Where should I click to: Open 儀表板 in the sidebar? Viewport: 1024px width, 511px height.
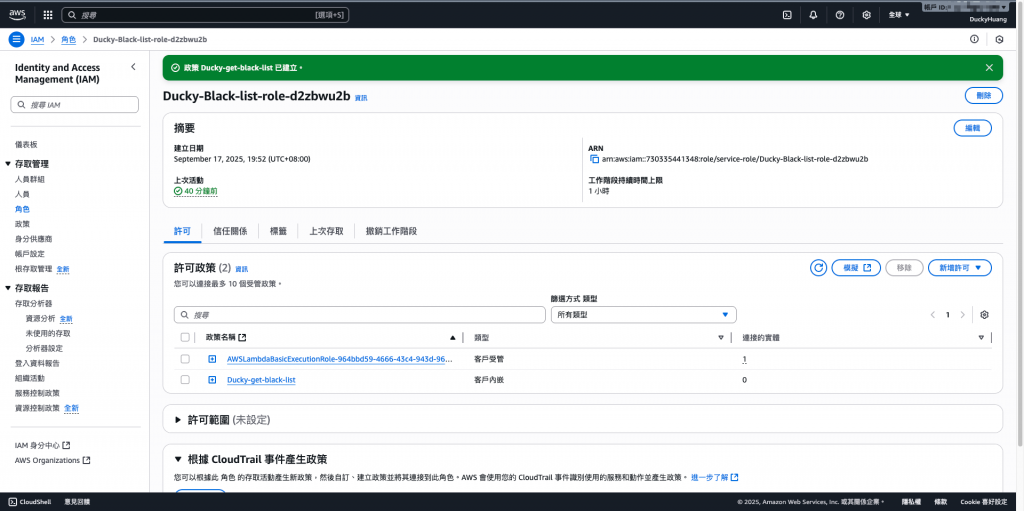26,144
